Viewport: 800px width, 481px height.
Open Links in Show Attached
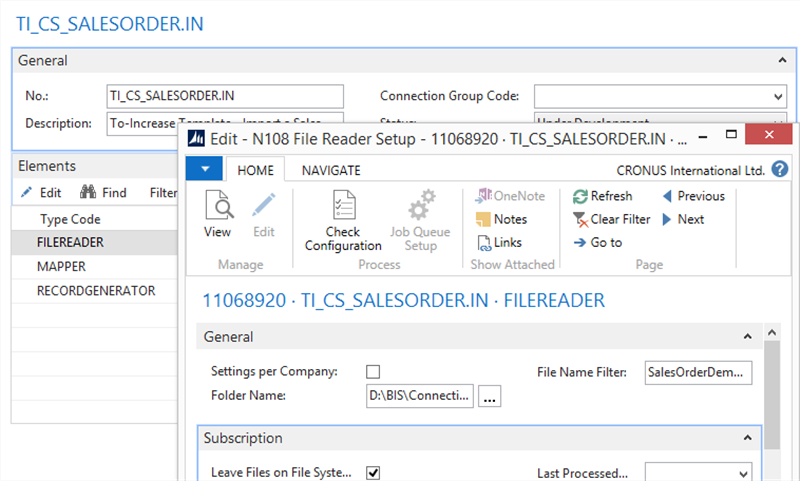click(499, 242)
